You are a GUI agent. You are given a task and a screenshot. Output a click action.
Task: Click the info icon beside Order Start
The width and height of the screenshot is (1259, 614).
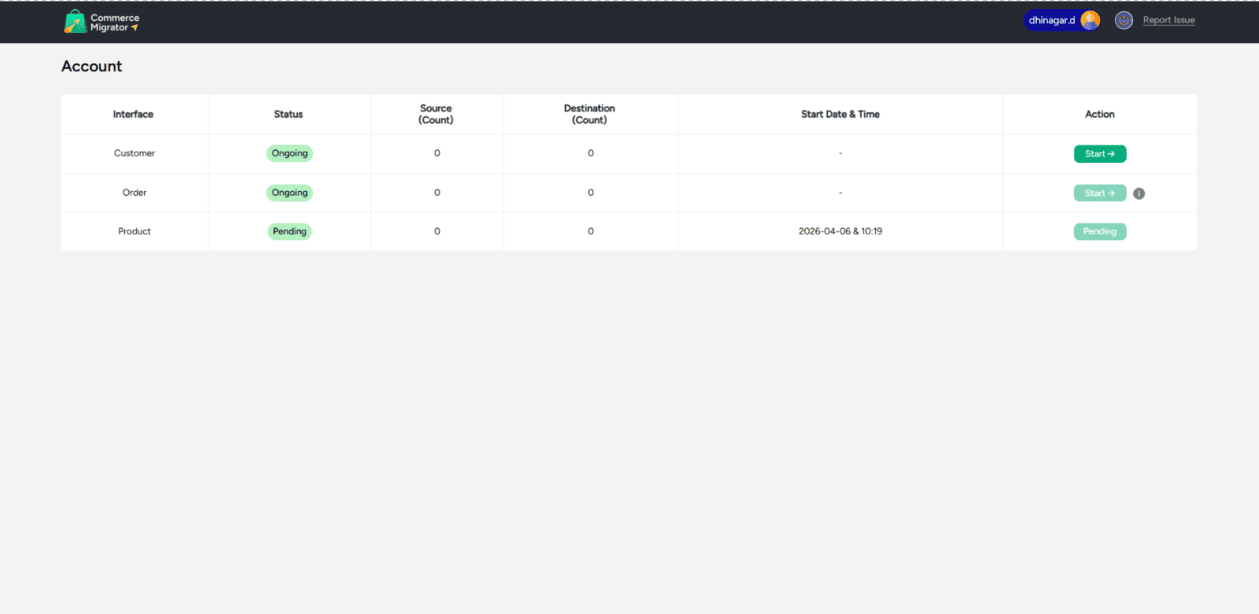[x=1139, y=193]
